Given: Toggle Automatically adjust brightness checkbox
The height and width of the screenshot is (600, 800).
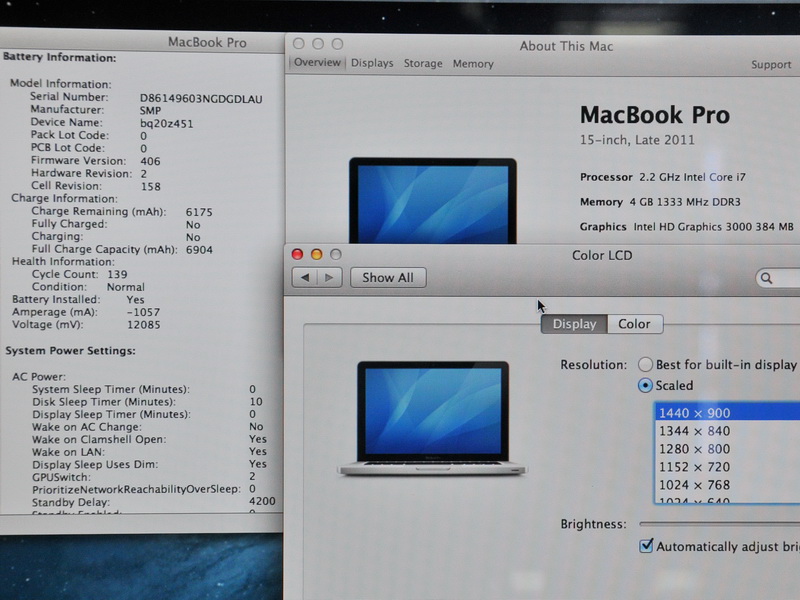Looking at the screenshot, I should pos(646,546).
